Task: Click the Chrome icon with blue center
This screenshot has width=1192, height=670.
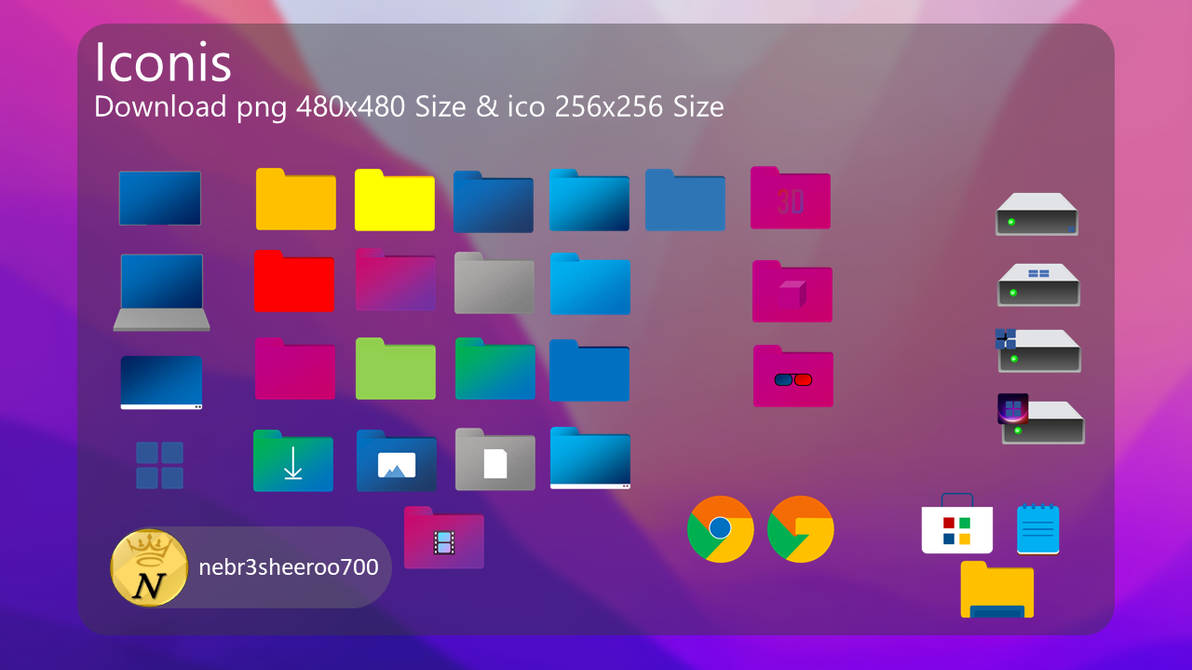Action: 720,529
